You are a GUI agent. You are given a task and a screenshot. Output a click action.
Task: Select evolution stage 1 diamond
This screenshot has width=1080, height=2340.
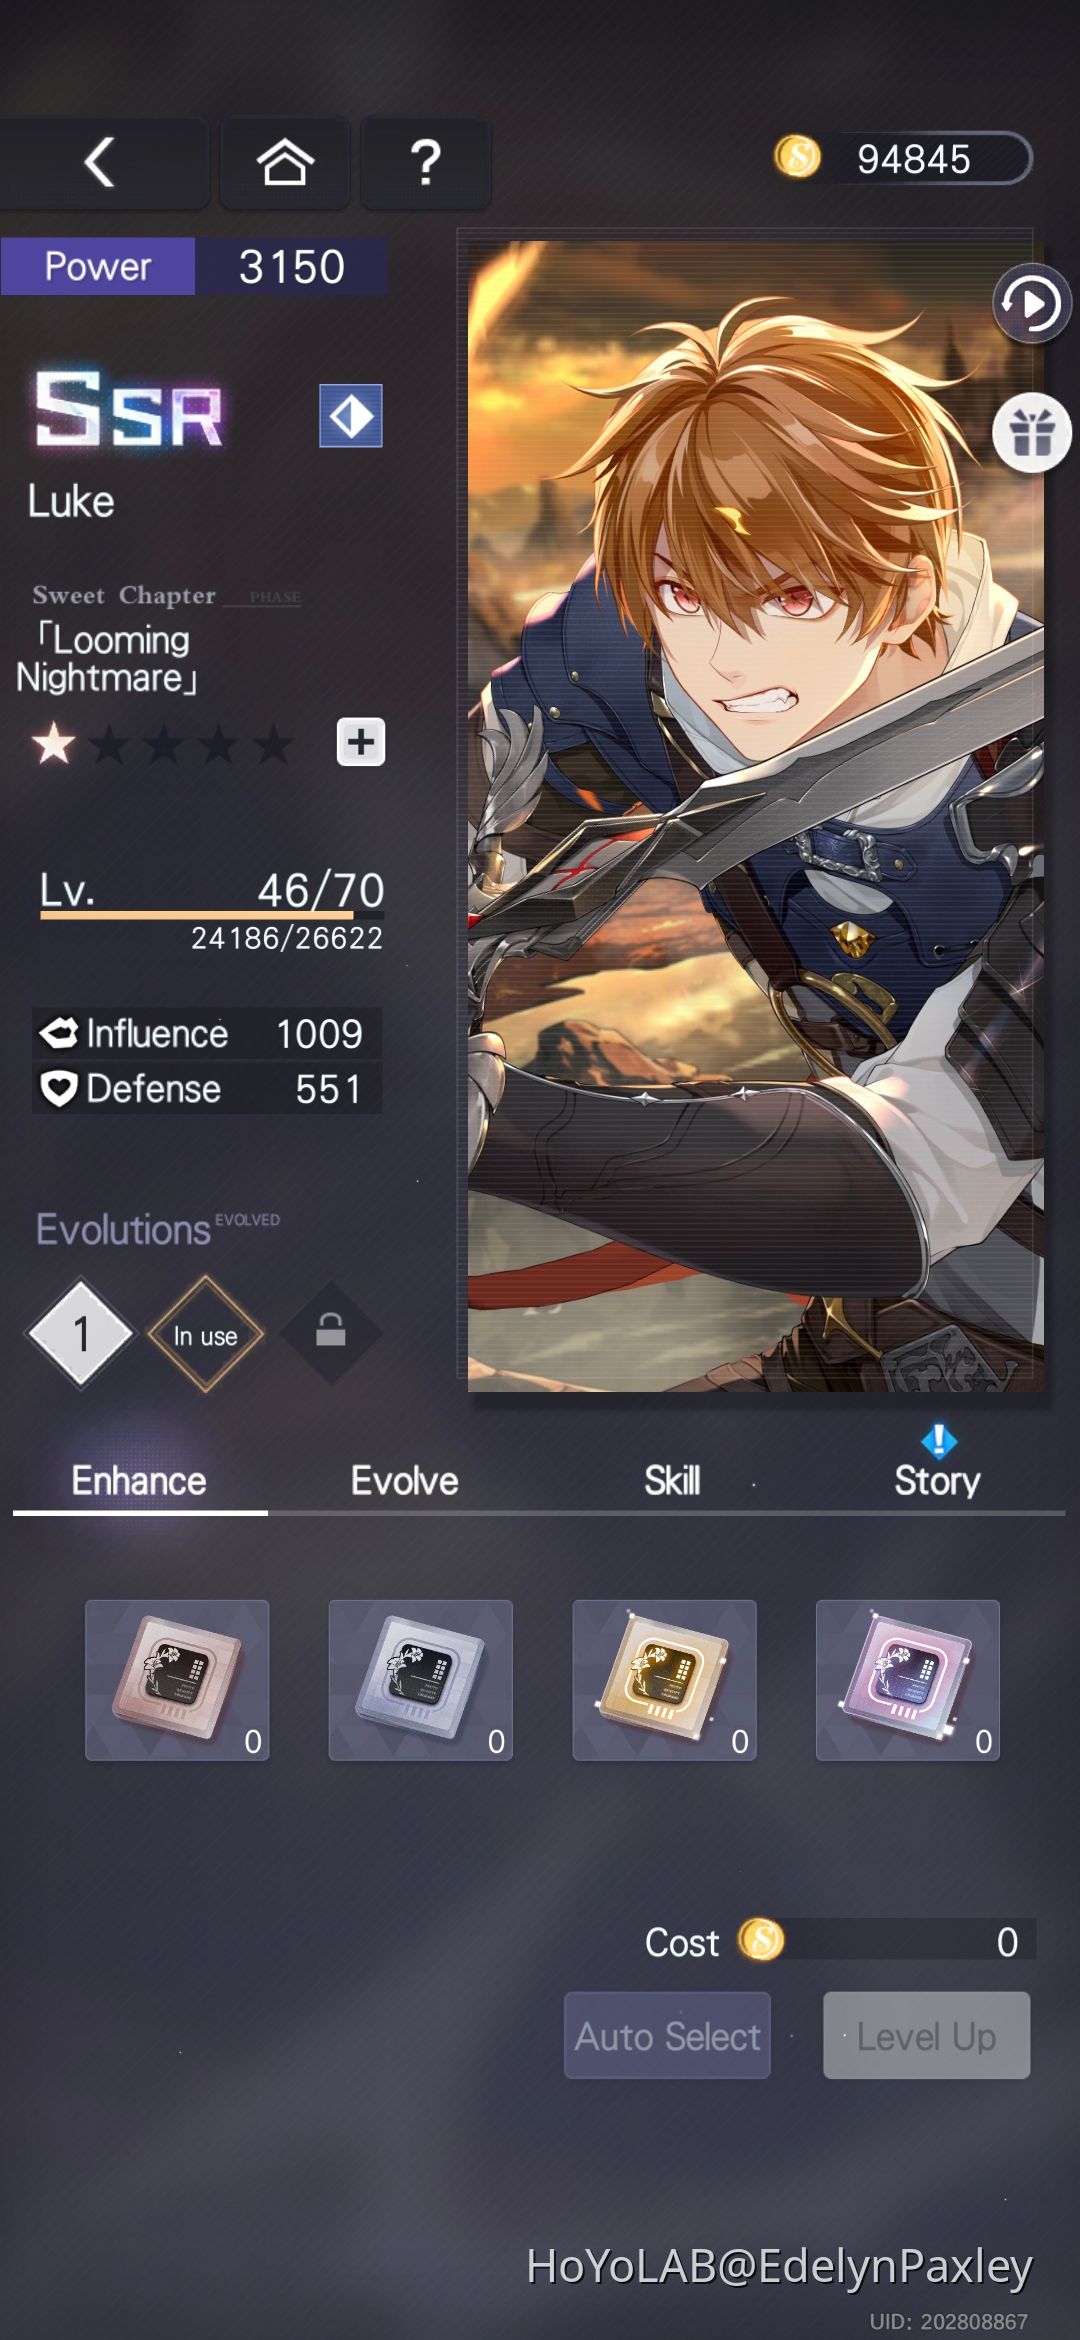pyautogui.click(x=81, y=1333)
